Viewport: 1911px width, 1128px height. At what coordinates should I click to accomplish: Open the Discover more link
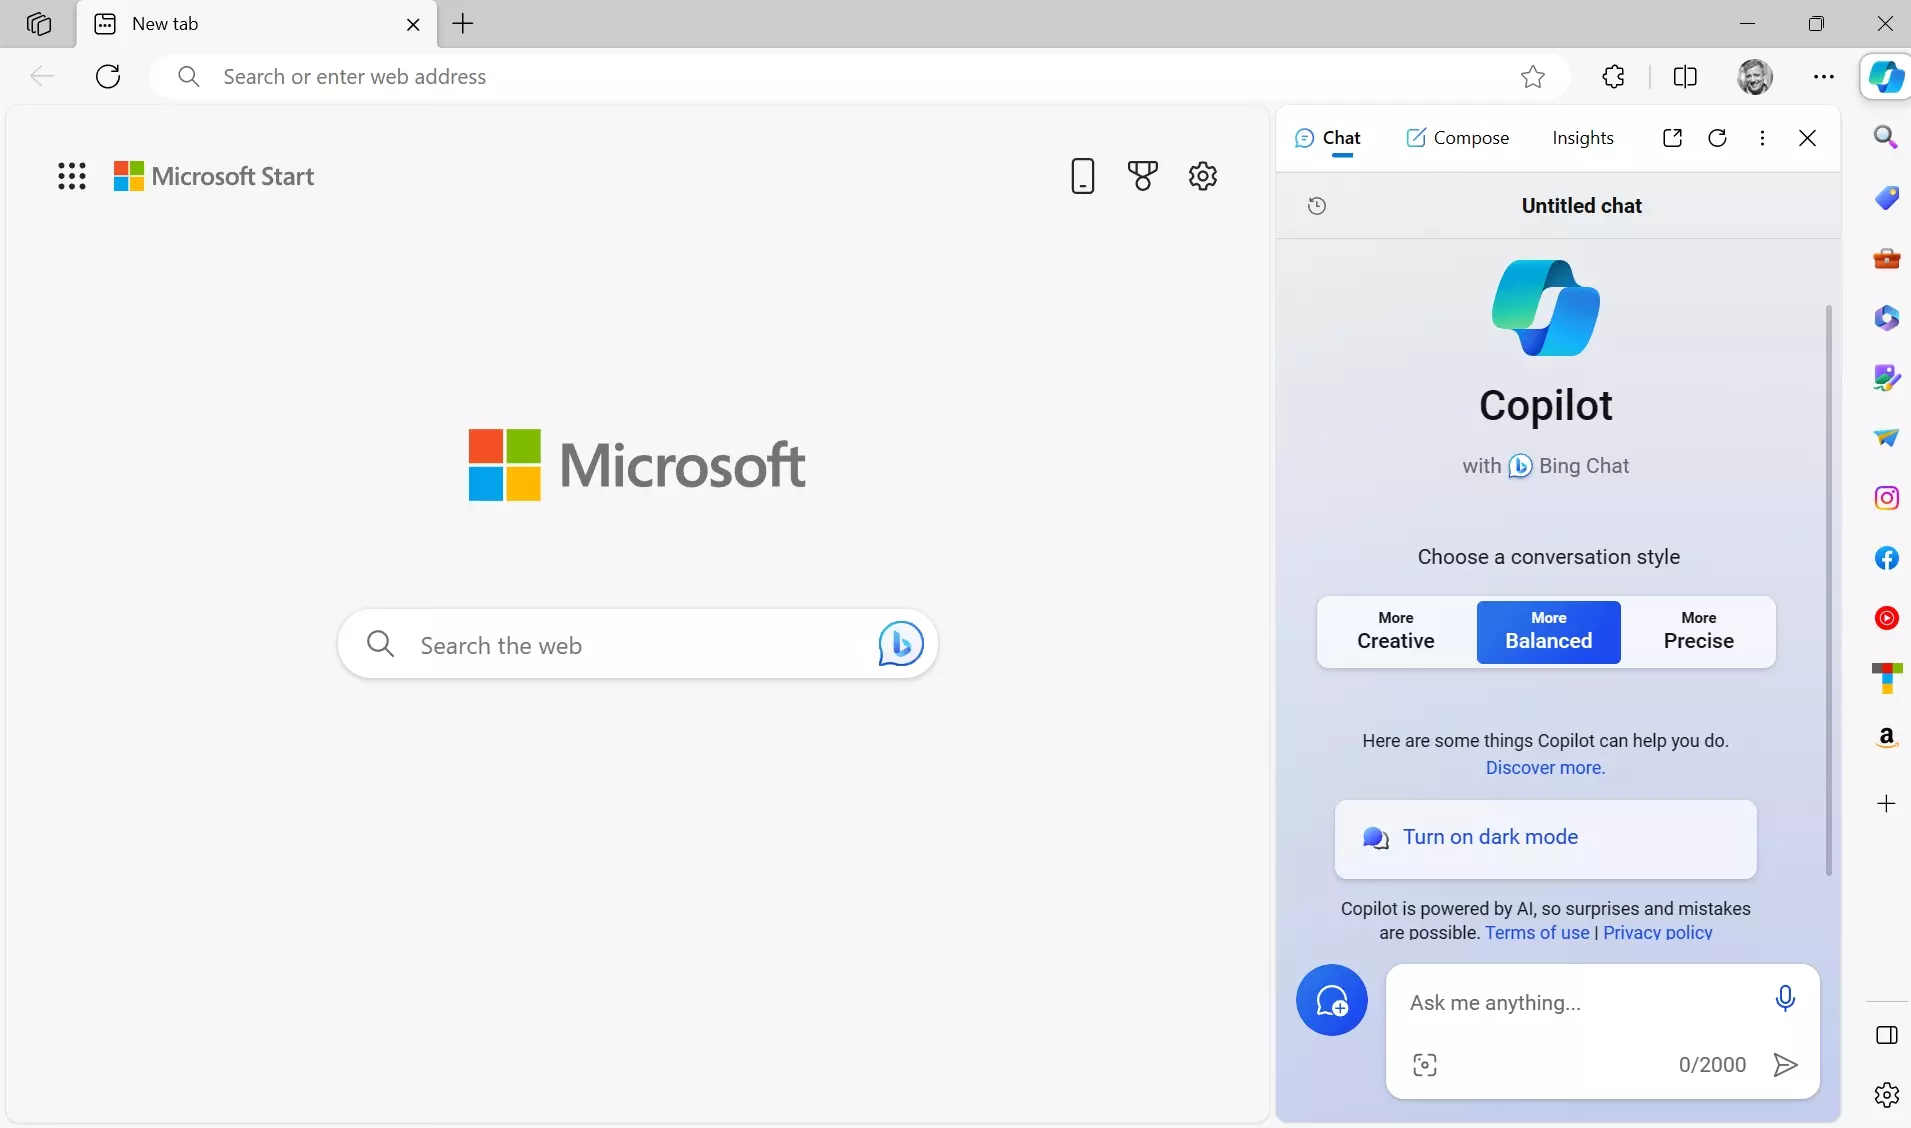pyautogui.click(x=1545, y=767)
